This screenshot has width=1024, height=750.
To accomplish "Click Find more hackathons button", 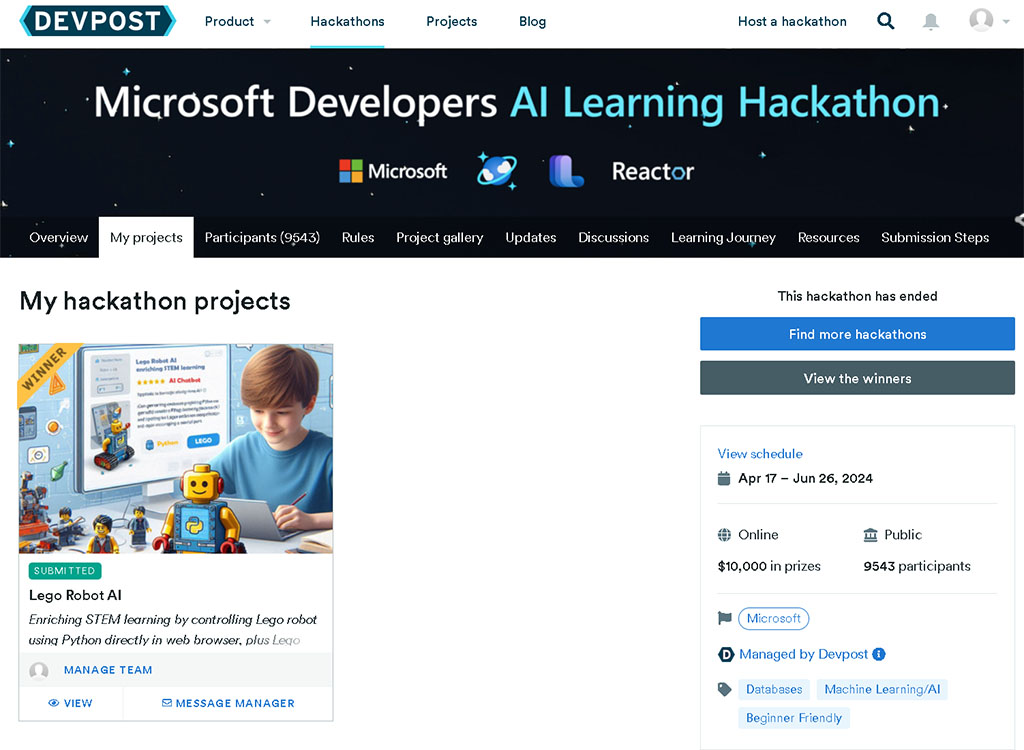I will 857,334.
